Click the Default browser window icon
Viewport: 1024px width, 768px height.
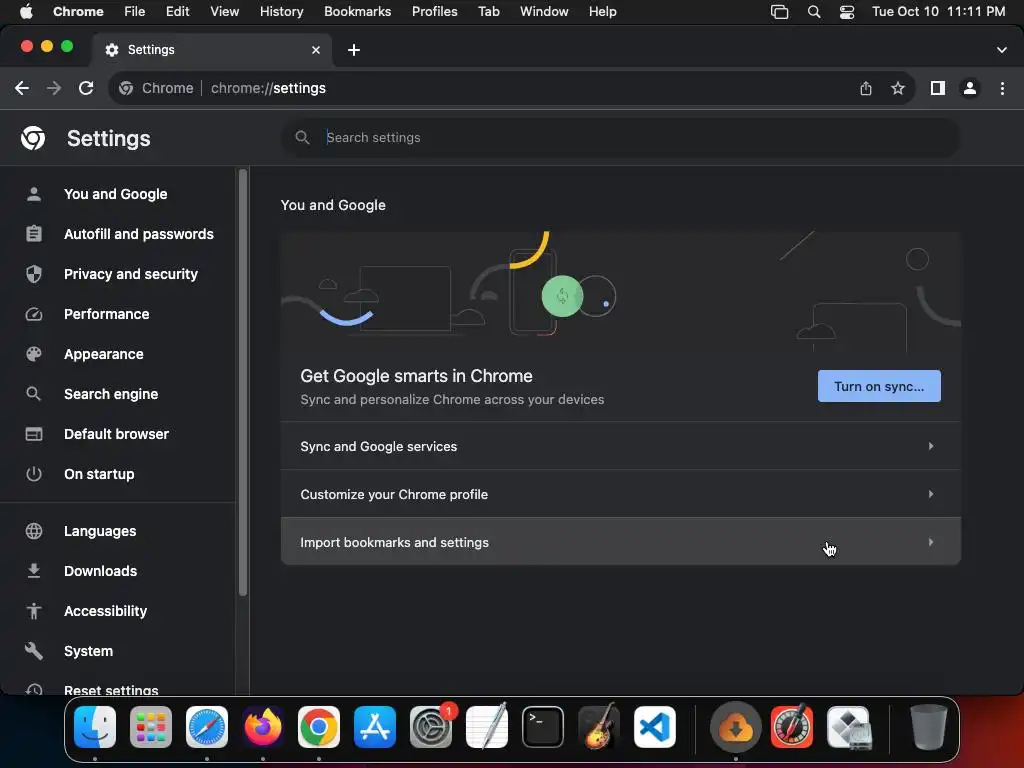[x=34, y=434]
